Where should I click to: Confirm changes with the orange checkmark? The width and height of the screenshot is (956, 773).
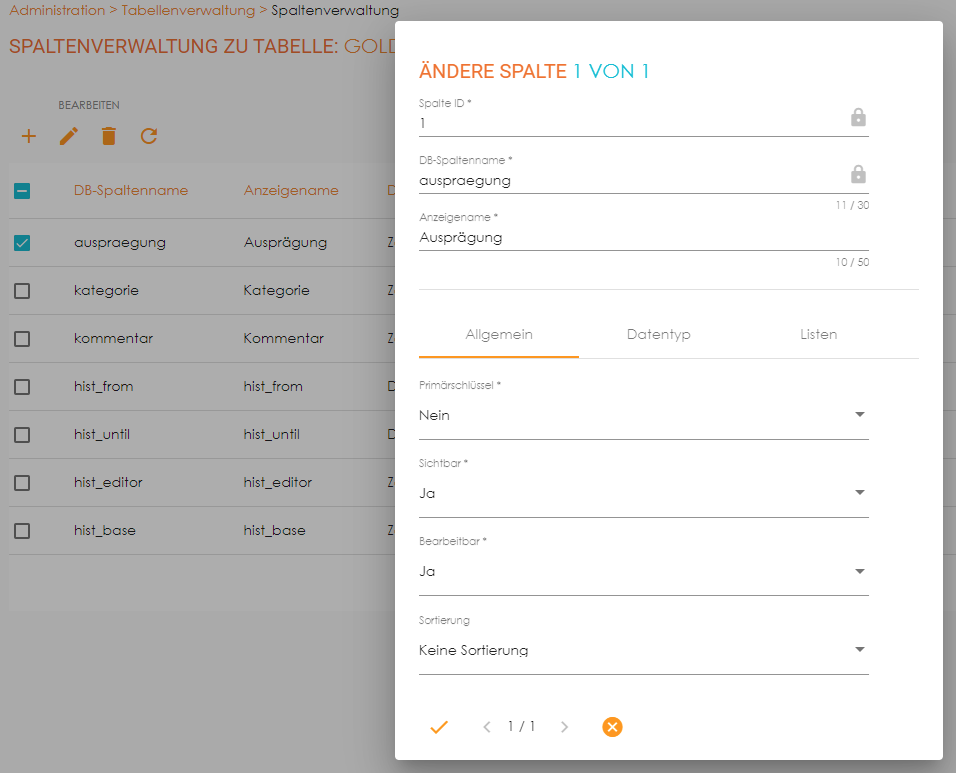438,727
